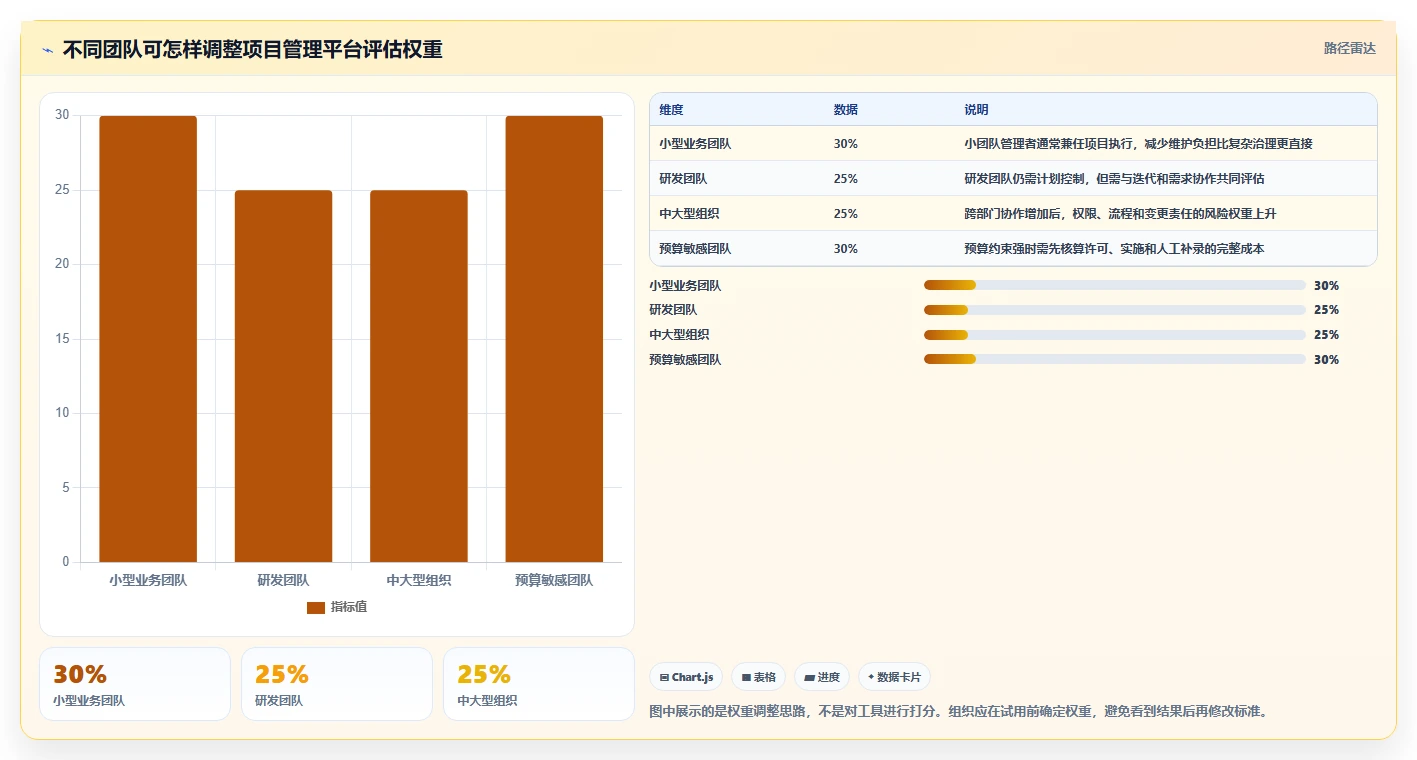Click the 指标值 legend text
Viewport: 1417px width, 760px height.
[x=349, y=607]
